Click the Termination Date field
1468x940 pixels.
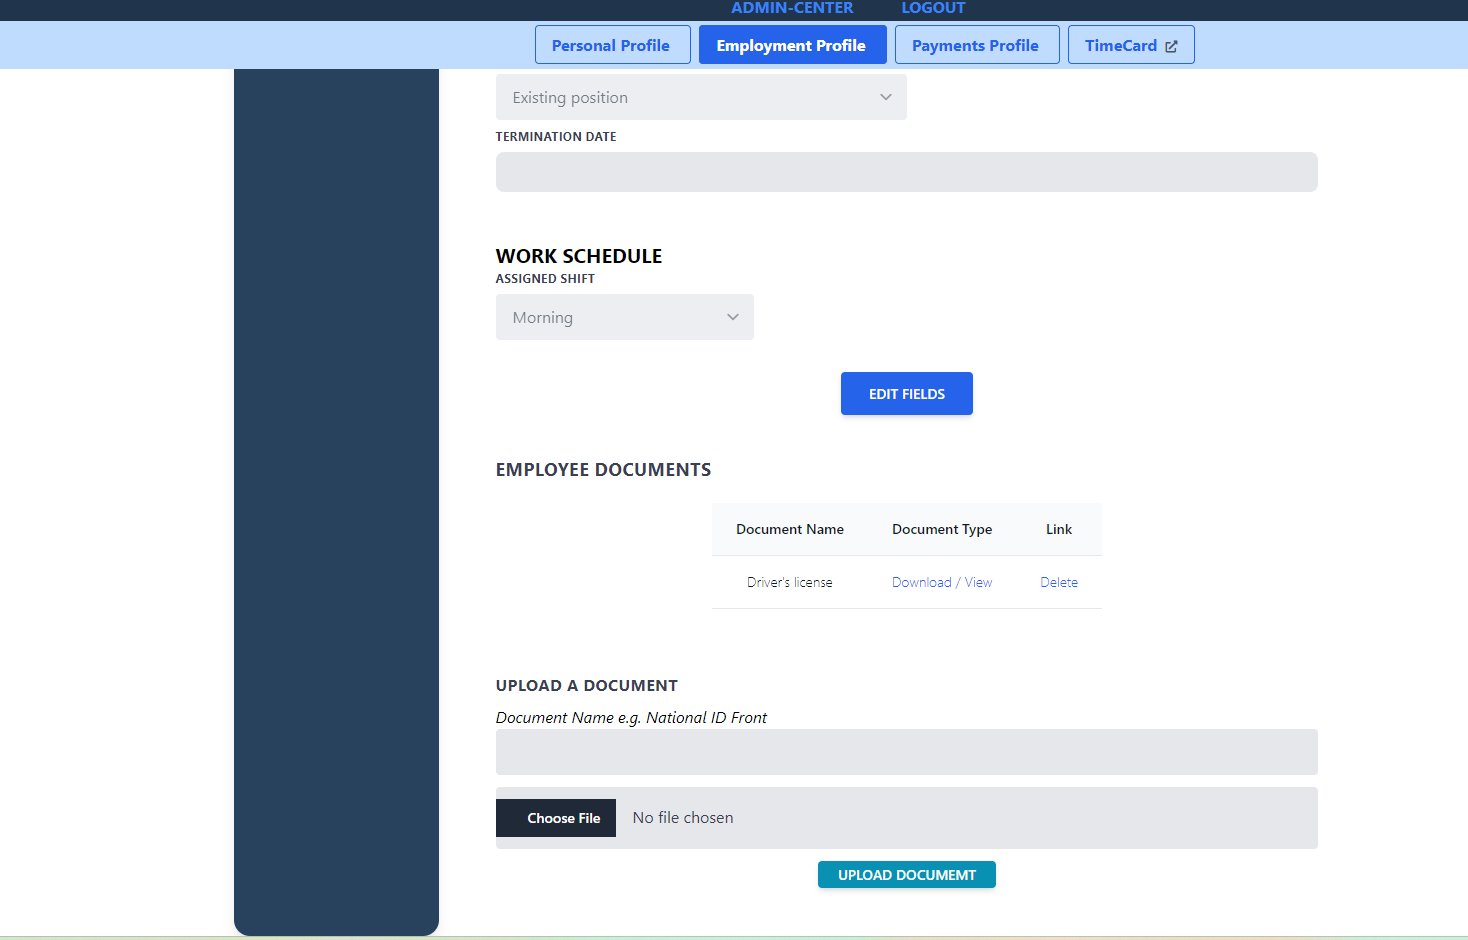click(906, 172)
